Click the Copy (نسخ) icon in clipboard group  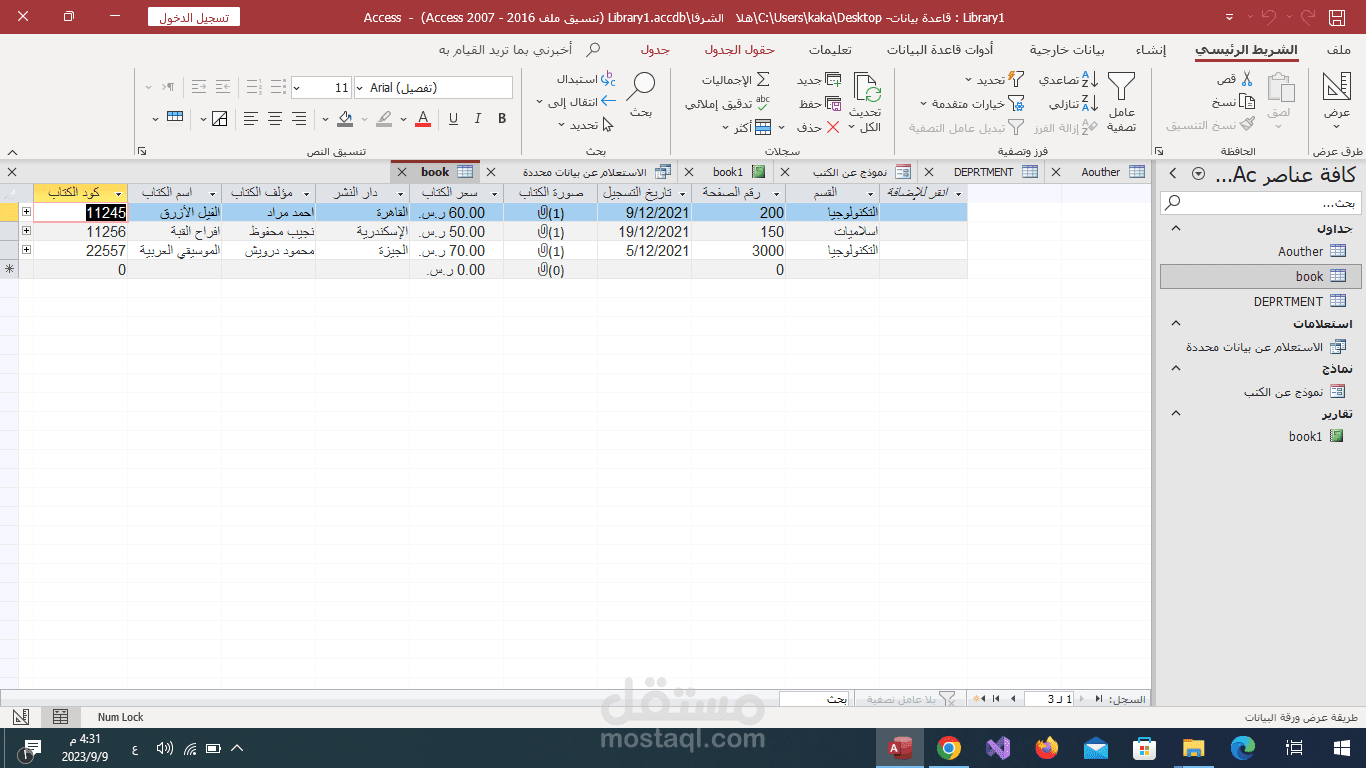click(1246, 102)
